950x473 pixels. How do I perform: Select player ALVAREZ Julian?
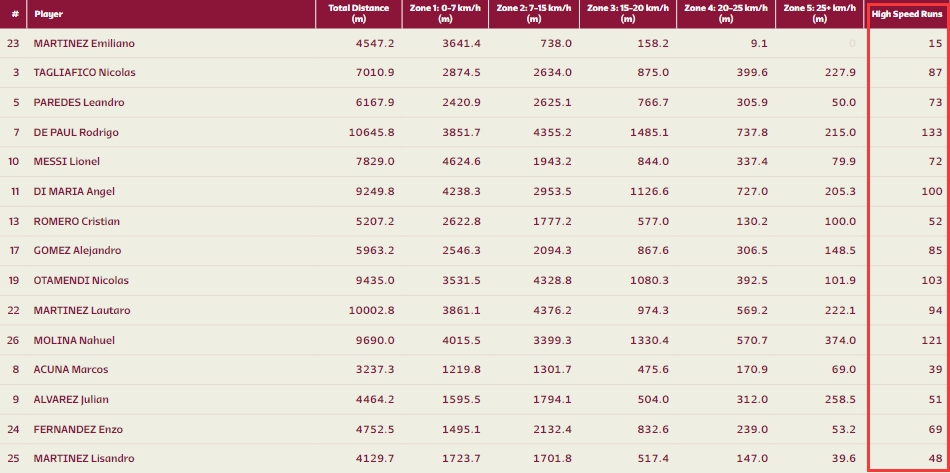(71, 399)
